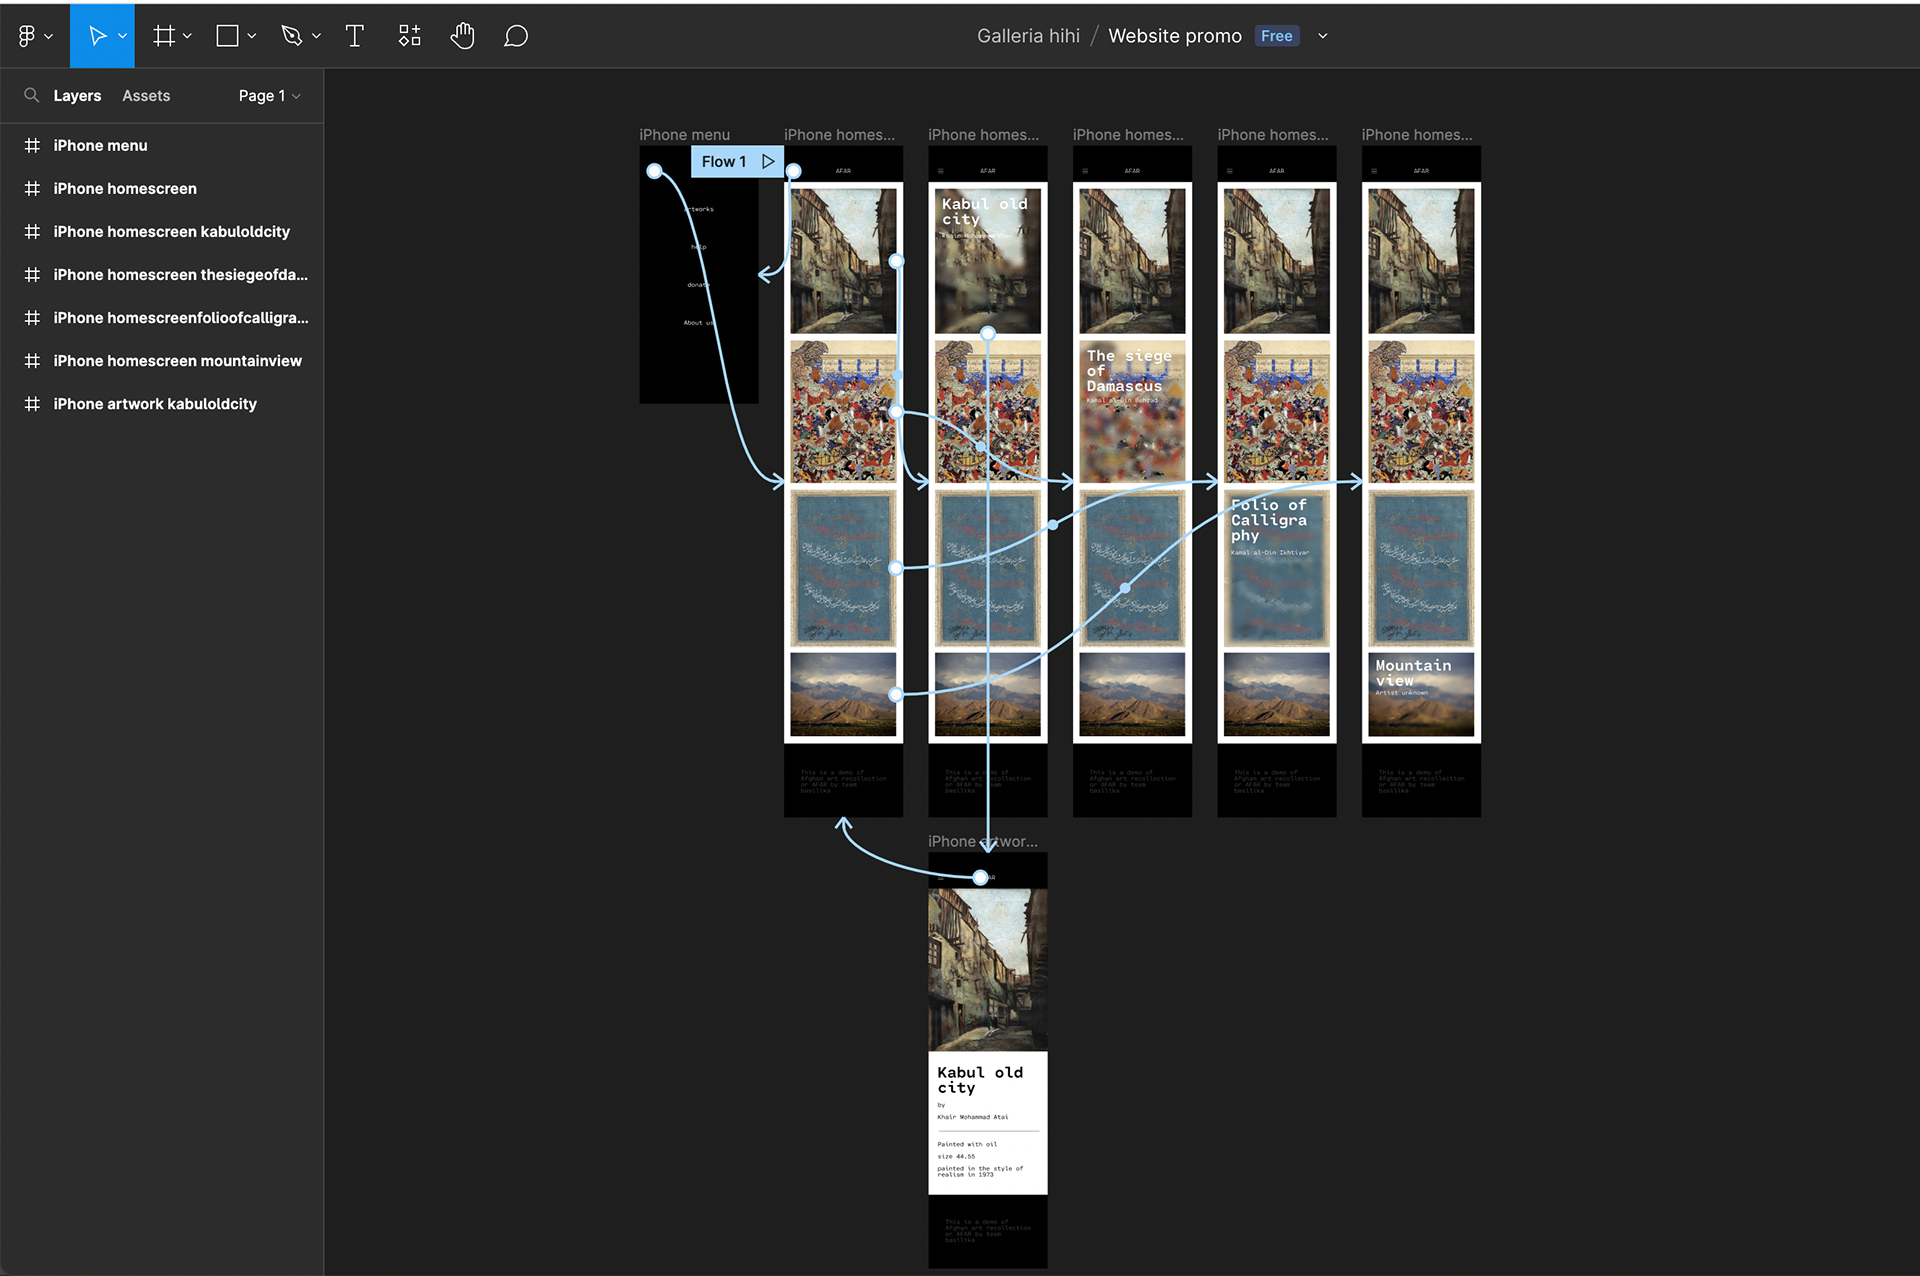Click frame icon beside homescreen kabuloldcity layer

coord(32,232)
